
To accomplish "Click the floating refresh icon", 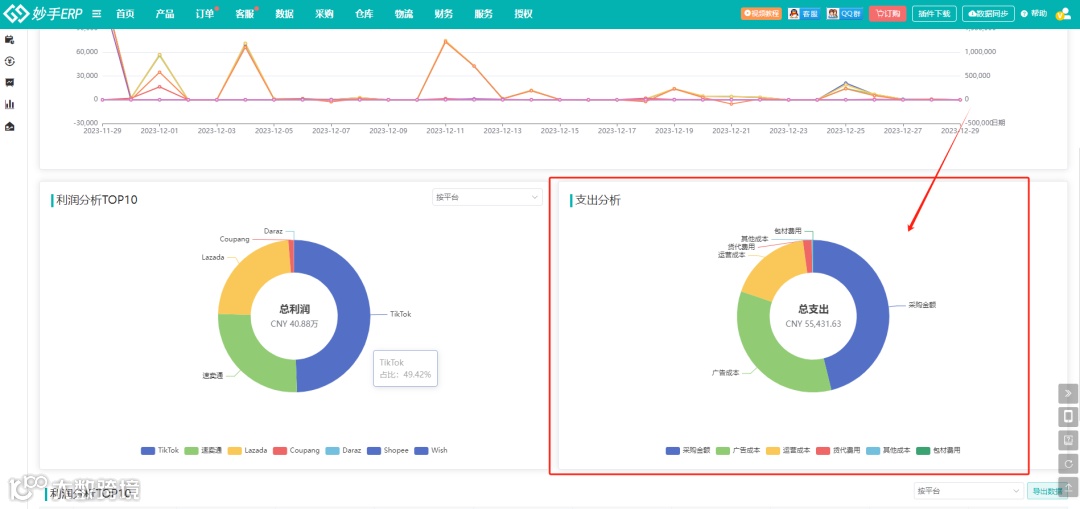I will (1068, 464).
